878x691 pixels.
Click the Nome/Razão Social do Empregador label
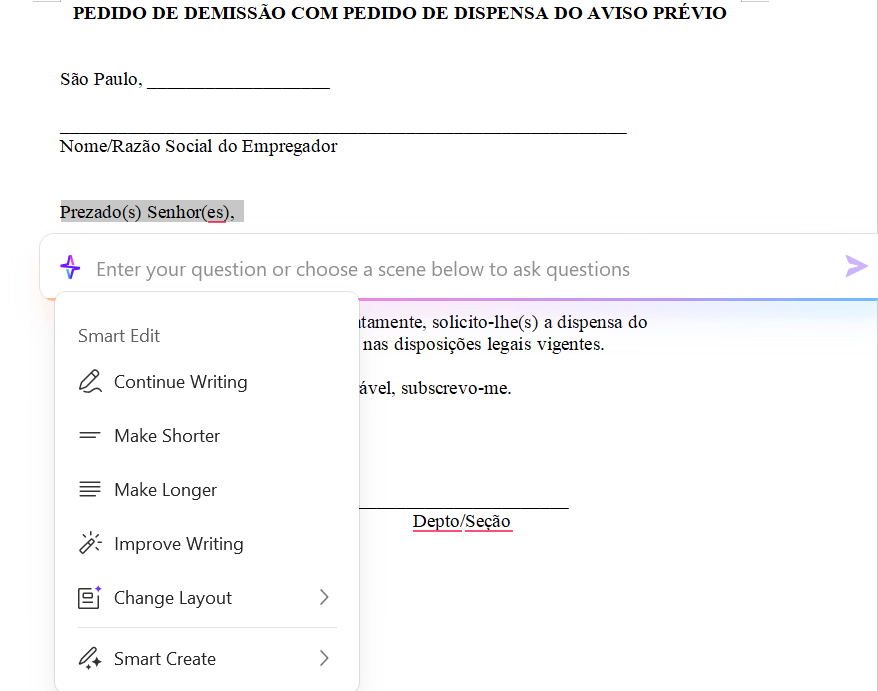pyautogui.click(x=198, y=146)
